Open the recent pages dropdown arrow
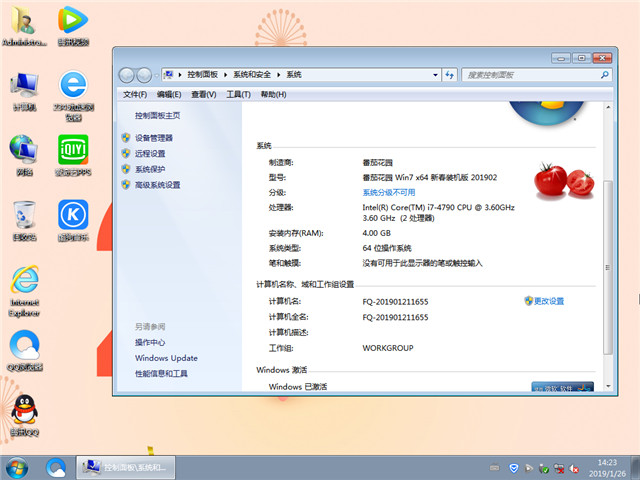 click(156, 76)
